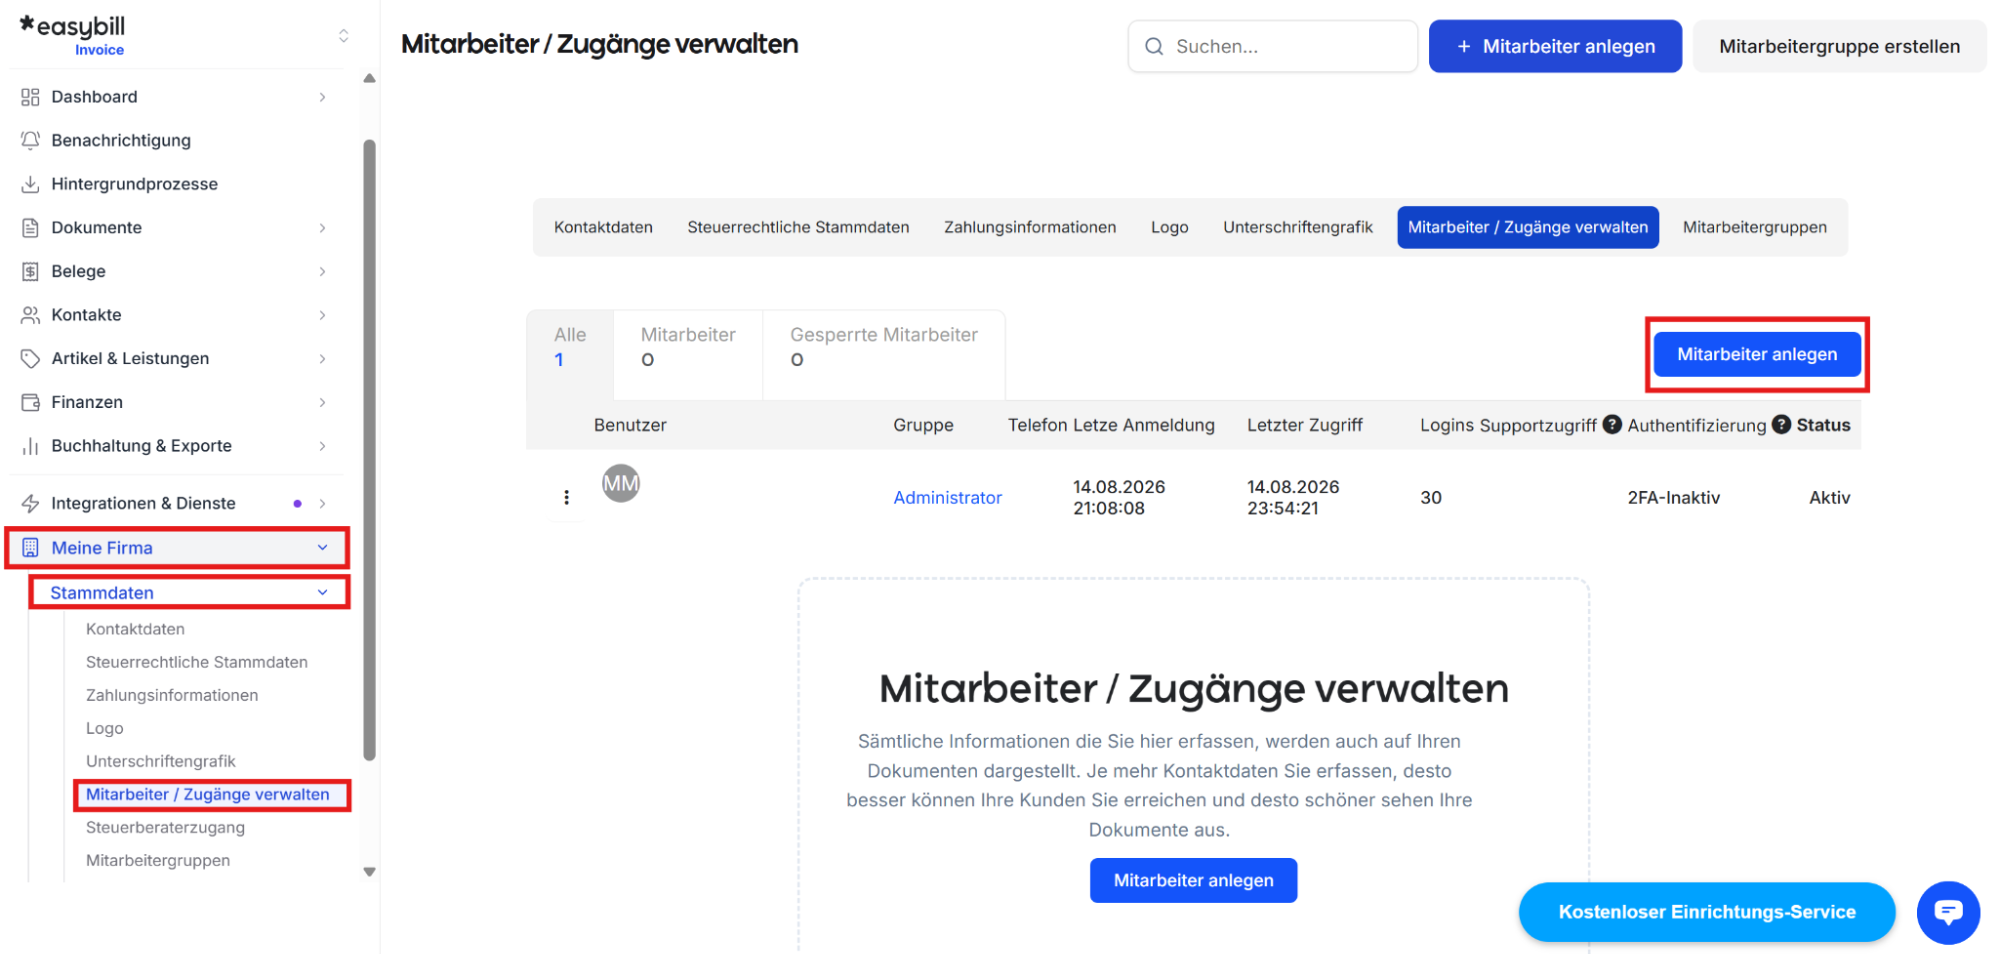Open the Logo tab
This screenshot has width=1999, height=954.
1169,227
